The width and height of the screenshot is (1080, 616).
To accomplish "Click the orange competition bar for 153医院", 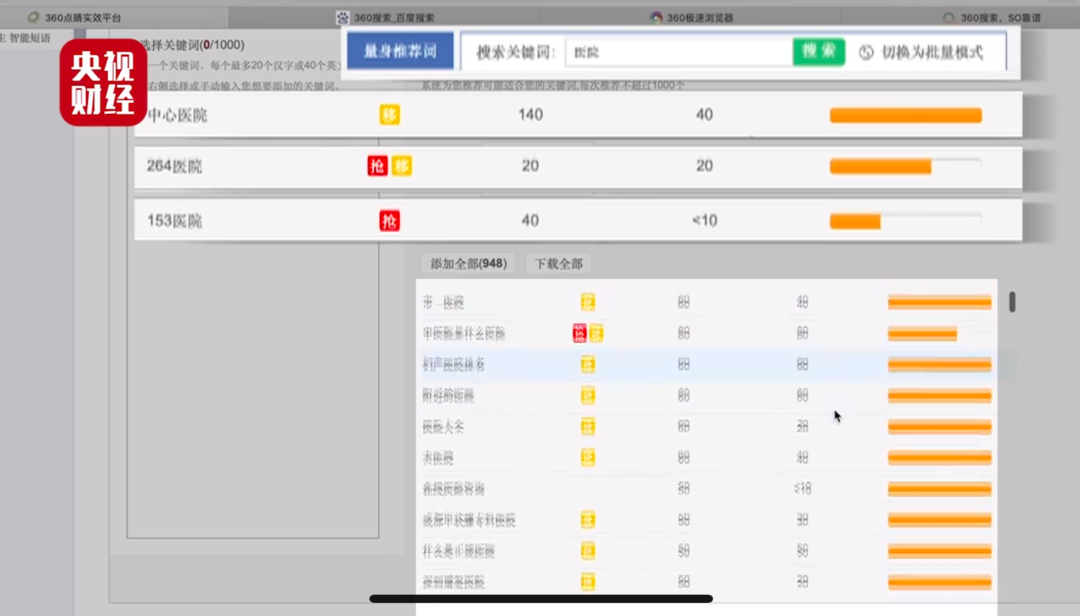I will (855, 221).
